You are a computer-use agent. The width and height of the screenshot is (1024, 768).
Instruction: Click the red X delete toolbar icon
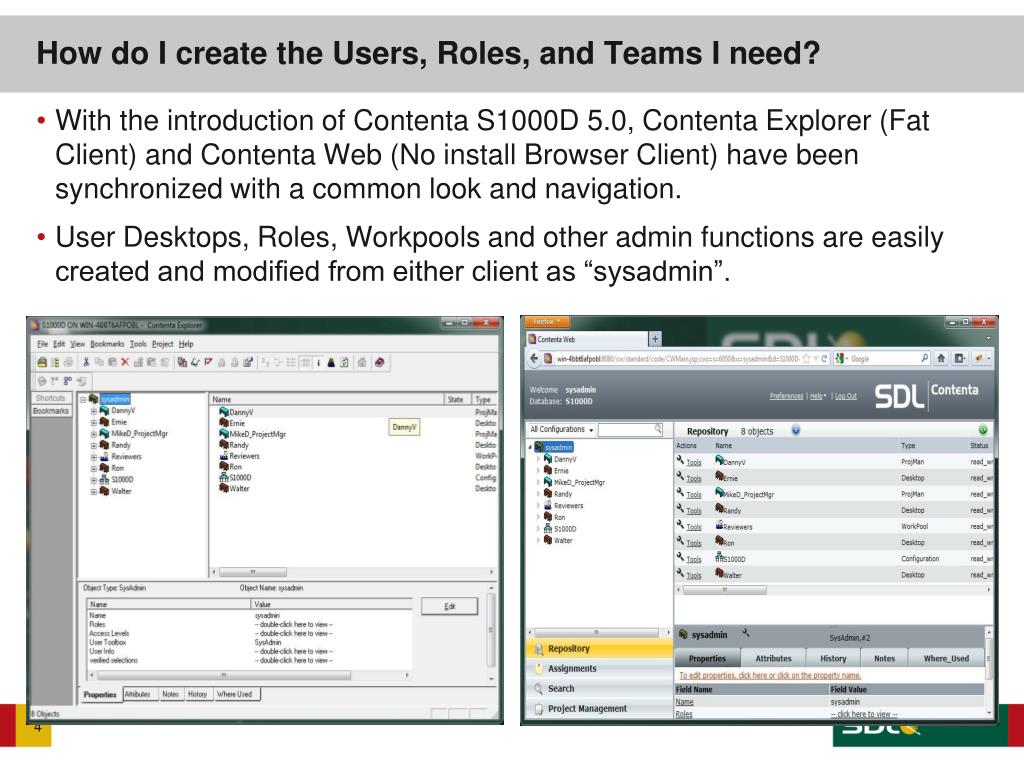pos(125,362)
